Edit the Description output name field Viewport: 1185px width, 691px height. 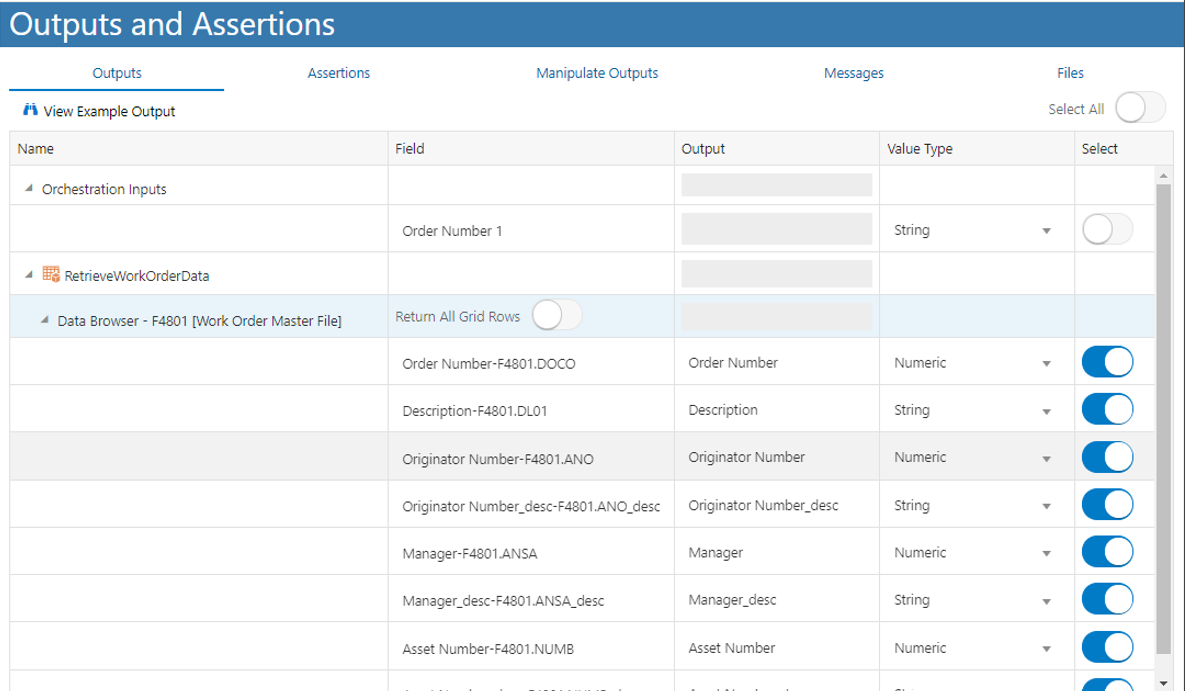pyautogui.click(x=777, y=410)
